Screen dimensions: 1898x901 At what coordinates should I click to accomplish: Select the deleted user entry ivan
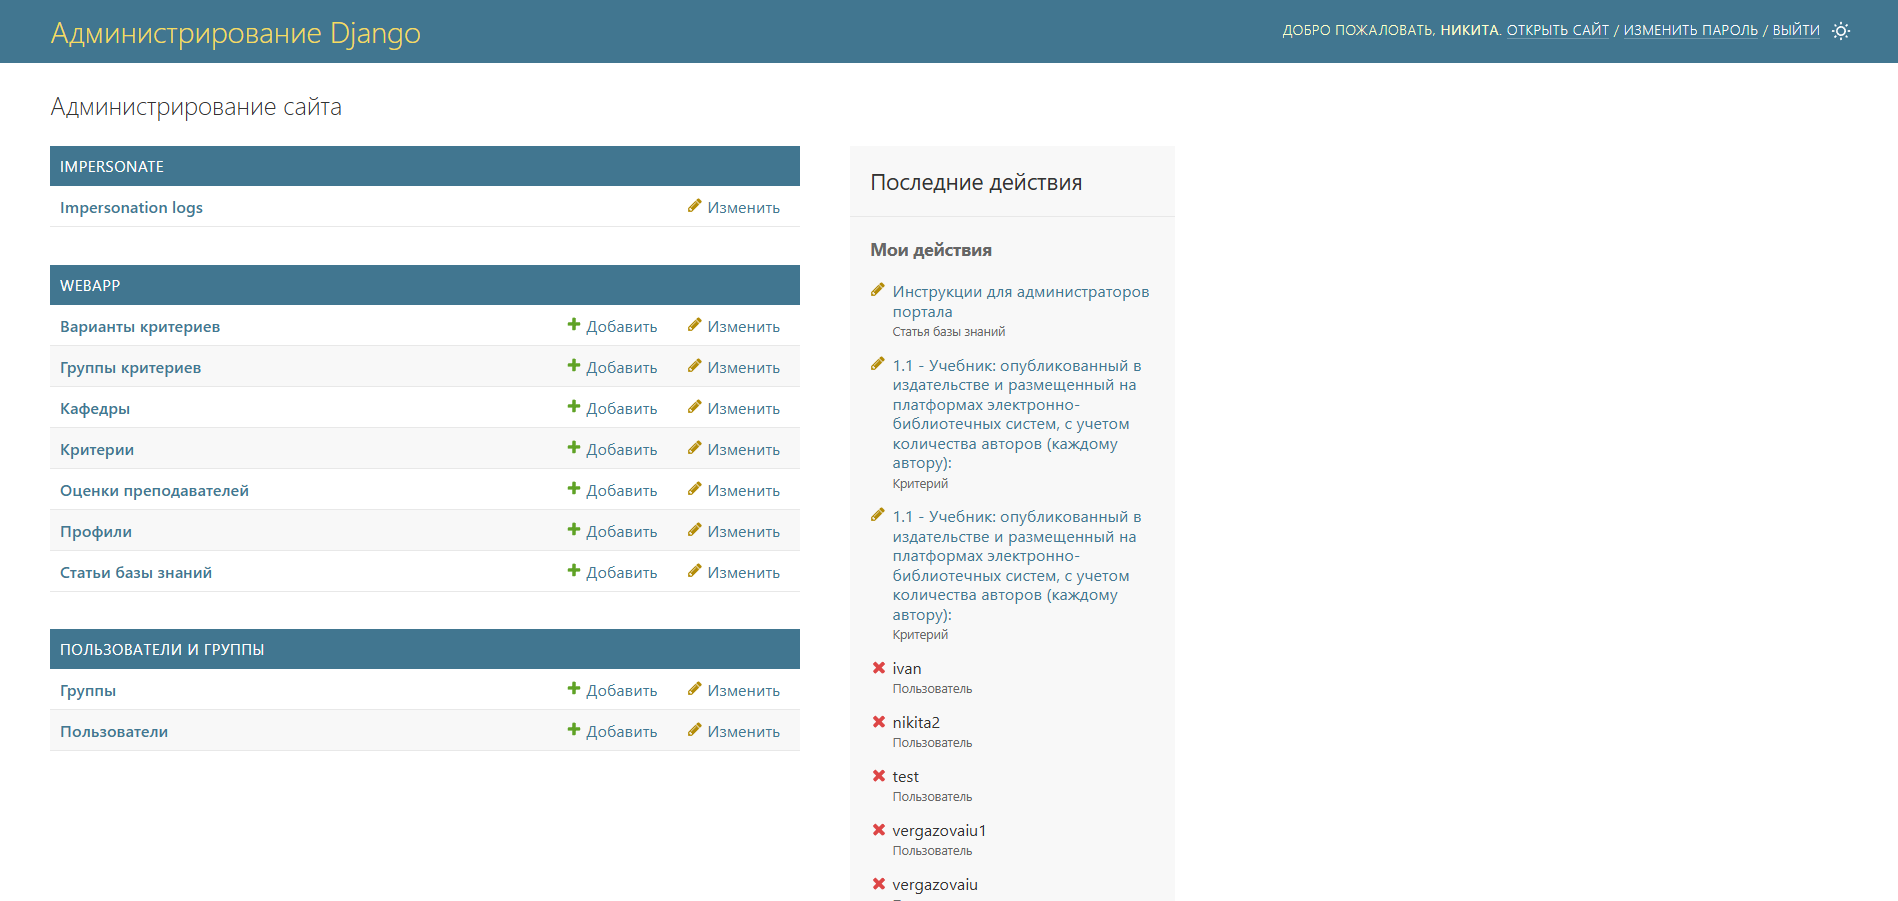(907, 668)
